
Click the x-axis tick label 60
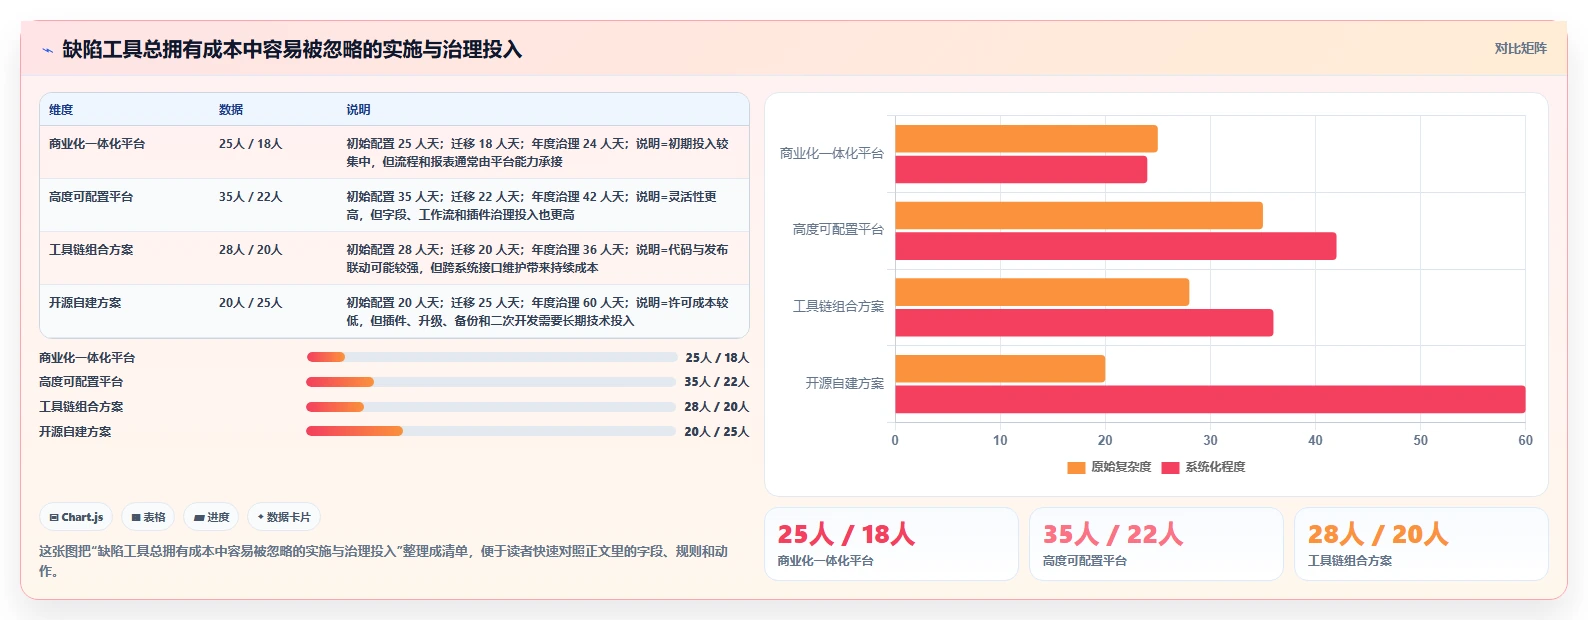pyautogui.click(x=1525, y=440)
